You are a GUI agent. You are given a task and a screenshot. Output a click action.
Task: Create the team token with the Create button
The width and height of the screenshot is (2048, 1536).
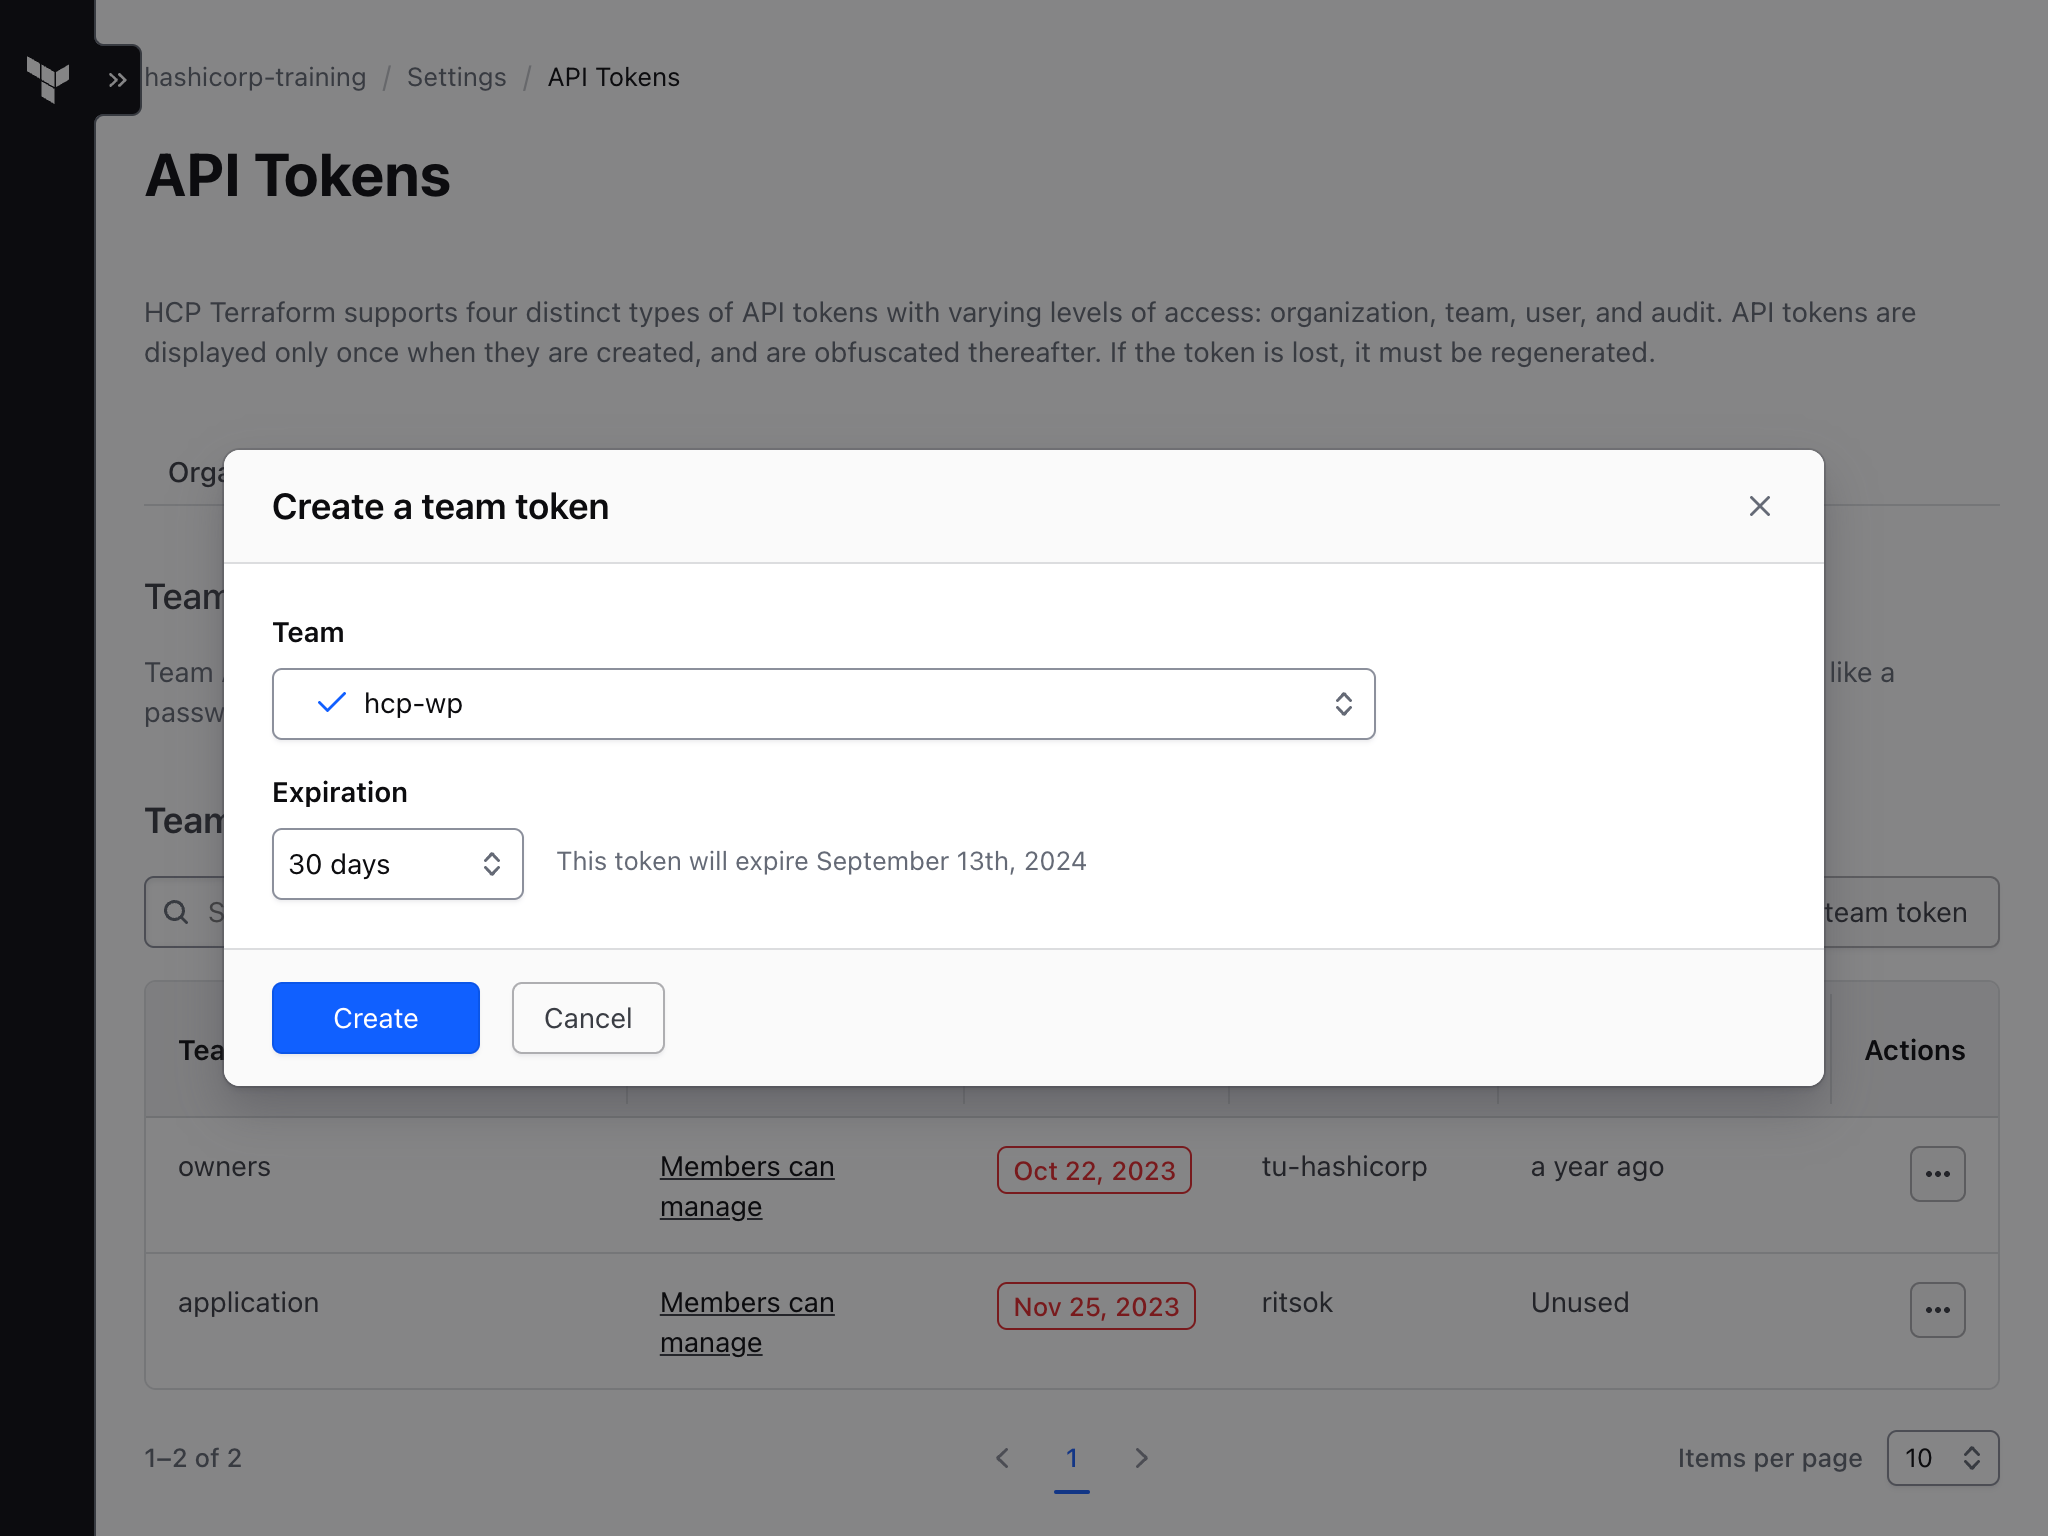click(375, 1018)
